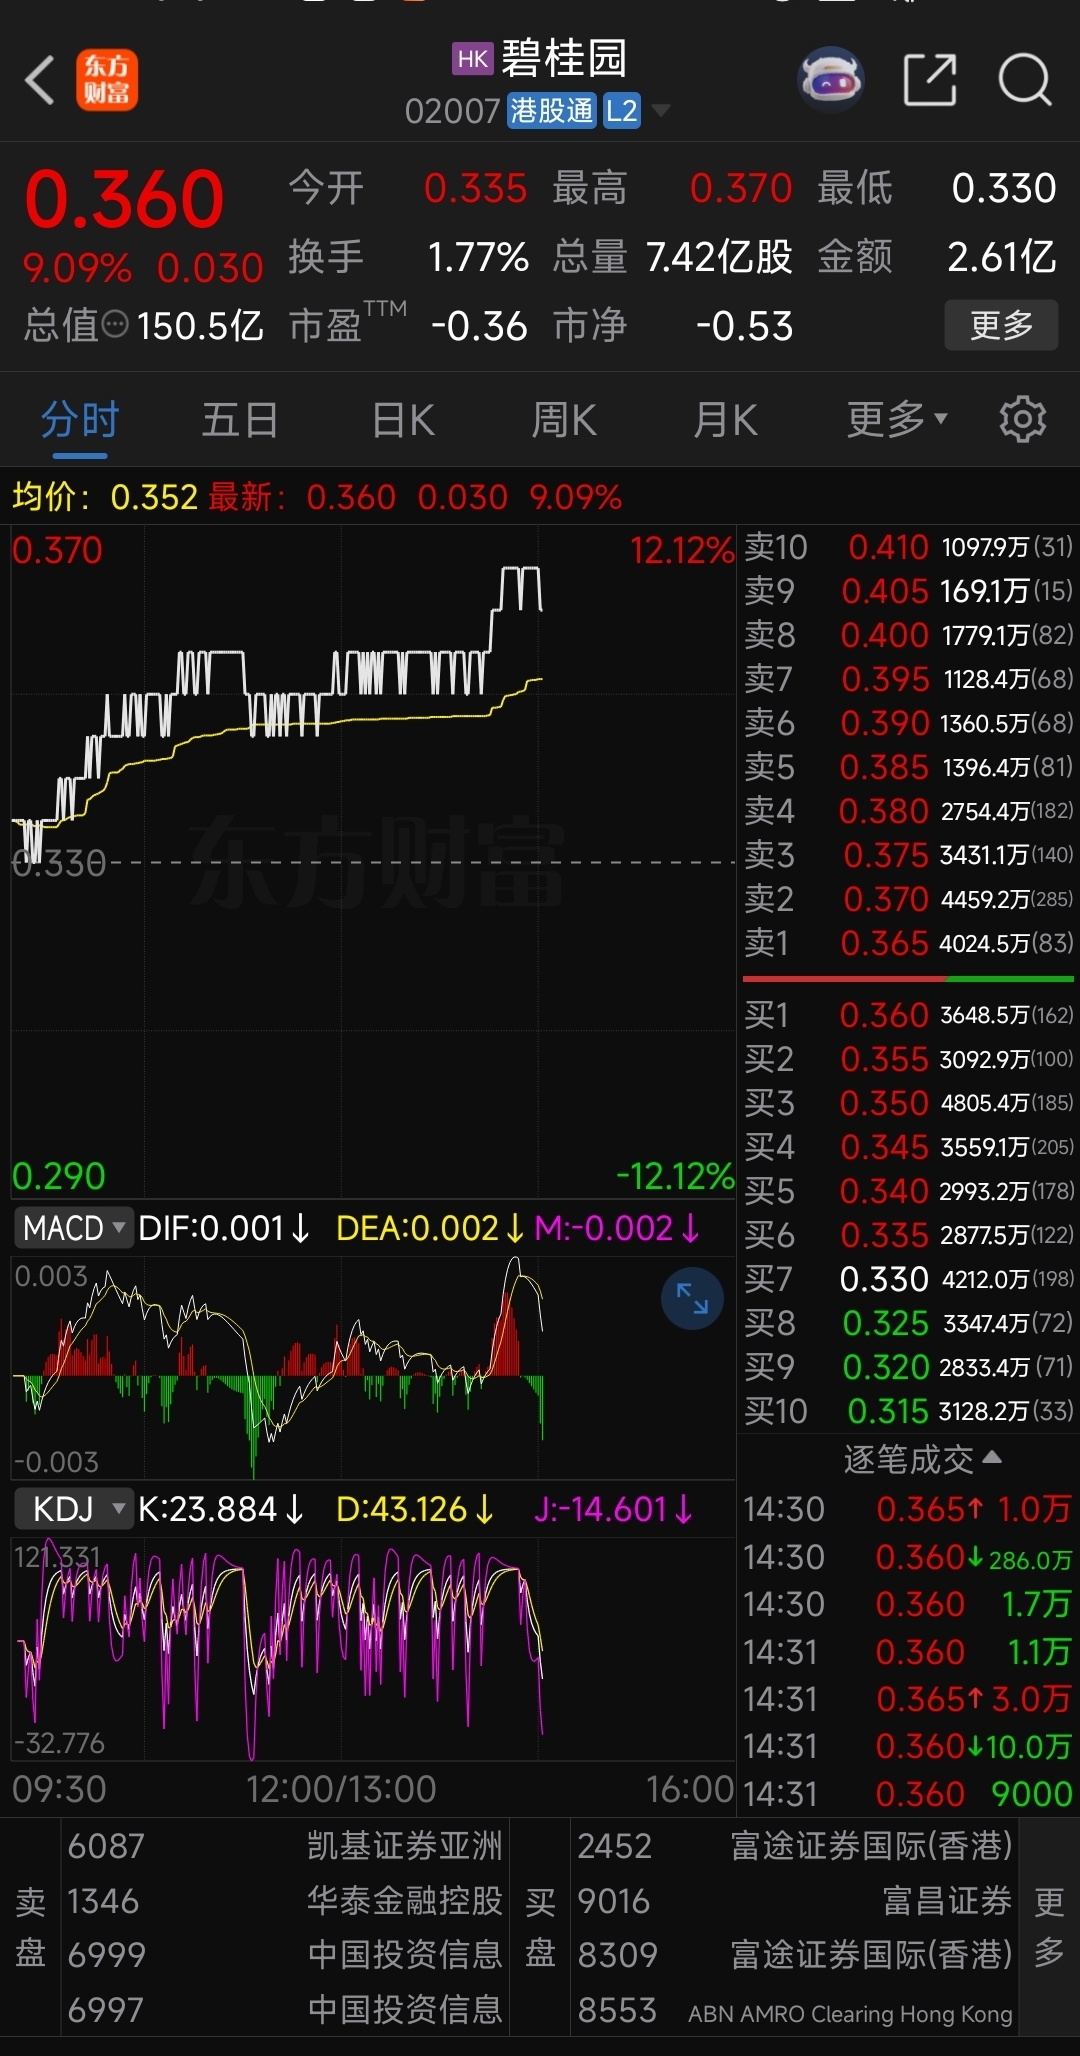Switch to 分时 tab
The image size is (1080, 2056).
click(80, 419)
